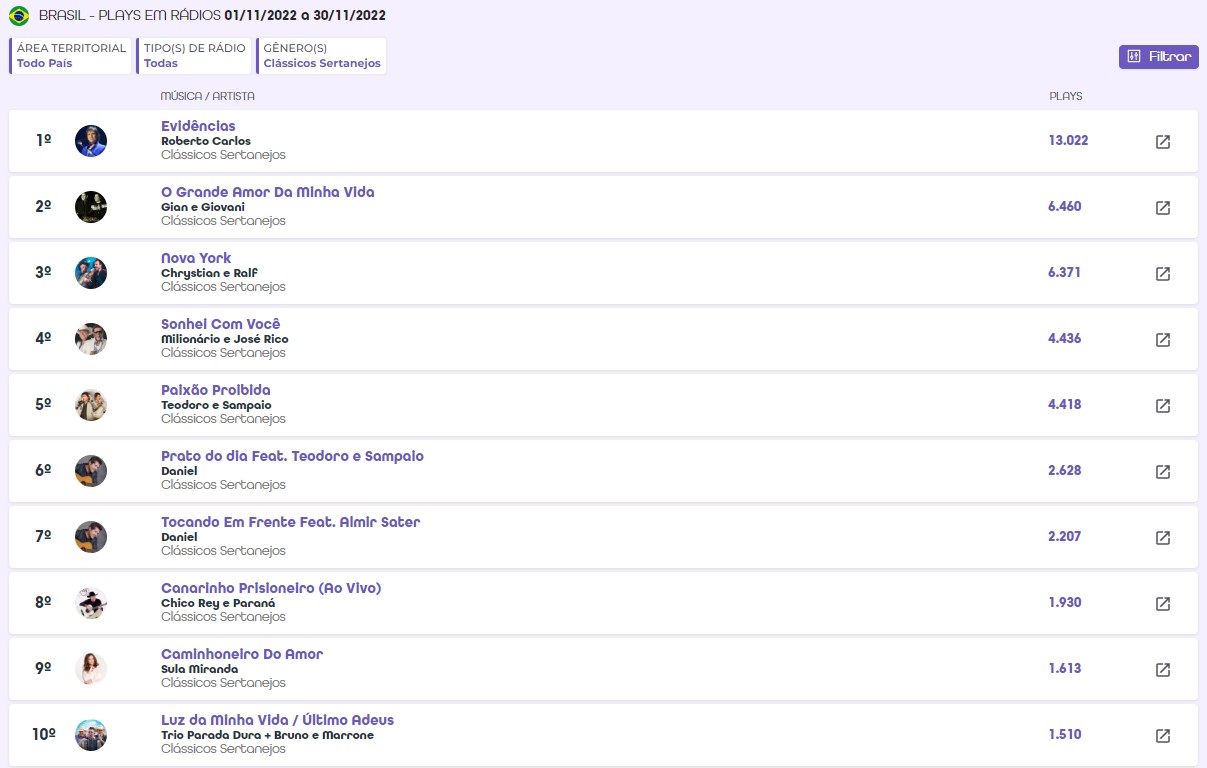Click Daniel avatar in 6th place row
Image resolution: width=1207 pixels, height=768 pixels.
[91, 471]
